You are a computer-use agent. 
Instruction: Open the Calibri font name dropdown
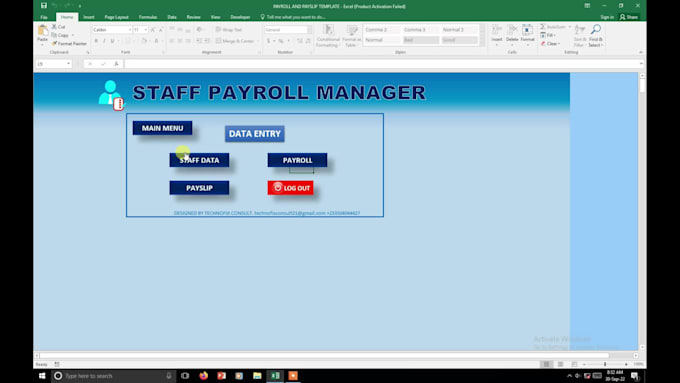click(x=130, y=29)
